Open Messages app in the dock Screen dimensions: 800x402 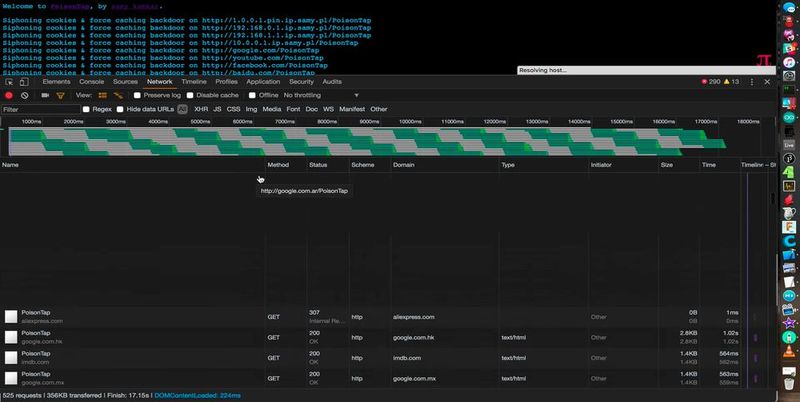click(x=789, y=8)
